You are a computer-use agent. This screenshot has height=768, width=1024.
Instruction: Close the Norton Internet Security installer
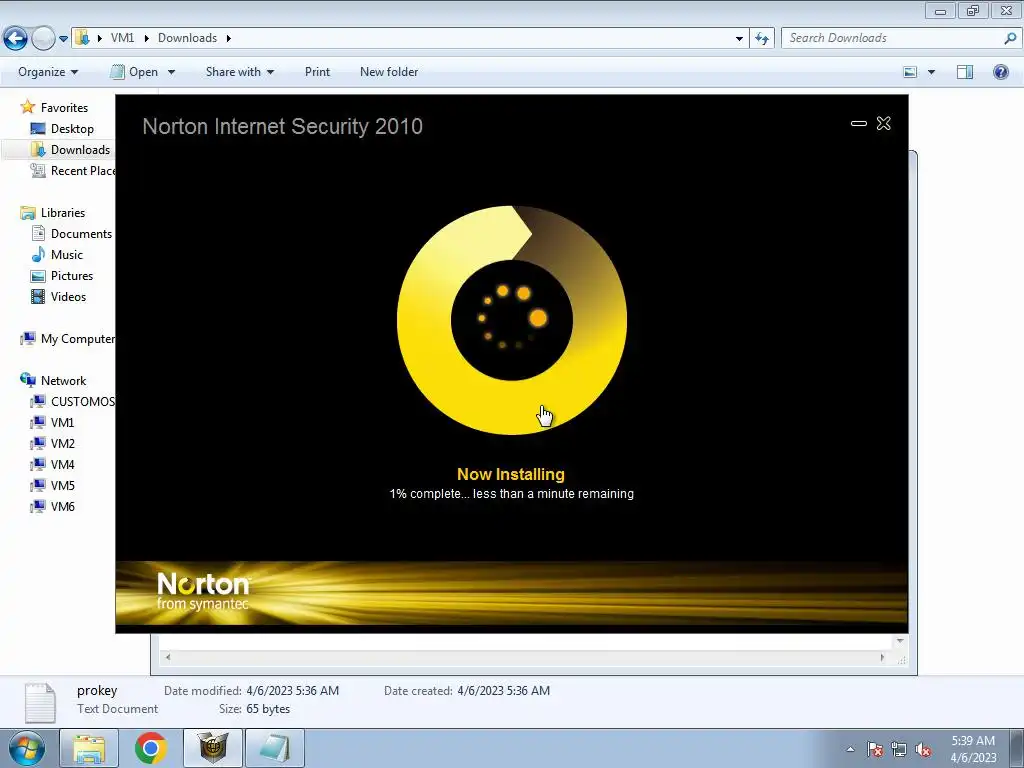click(x=884, y=123)
